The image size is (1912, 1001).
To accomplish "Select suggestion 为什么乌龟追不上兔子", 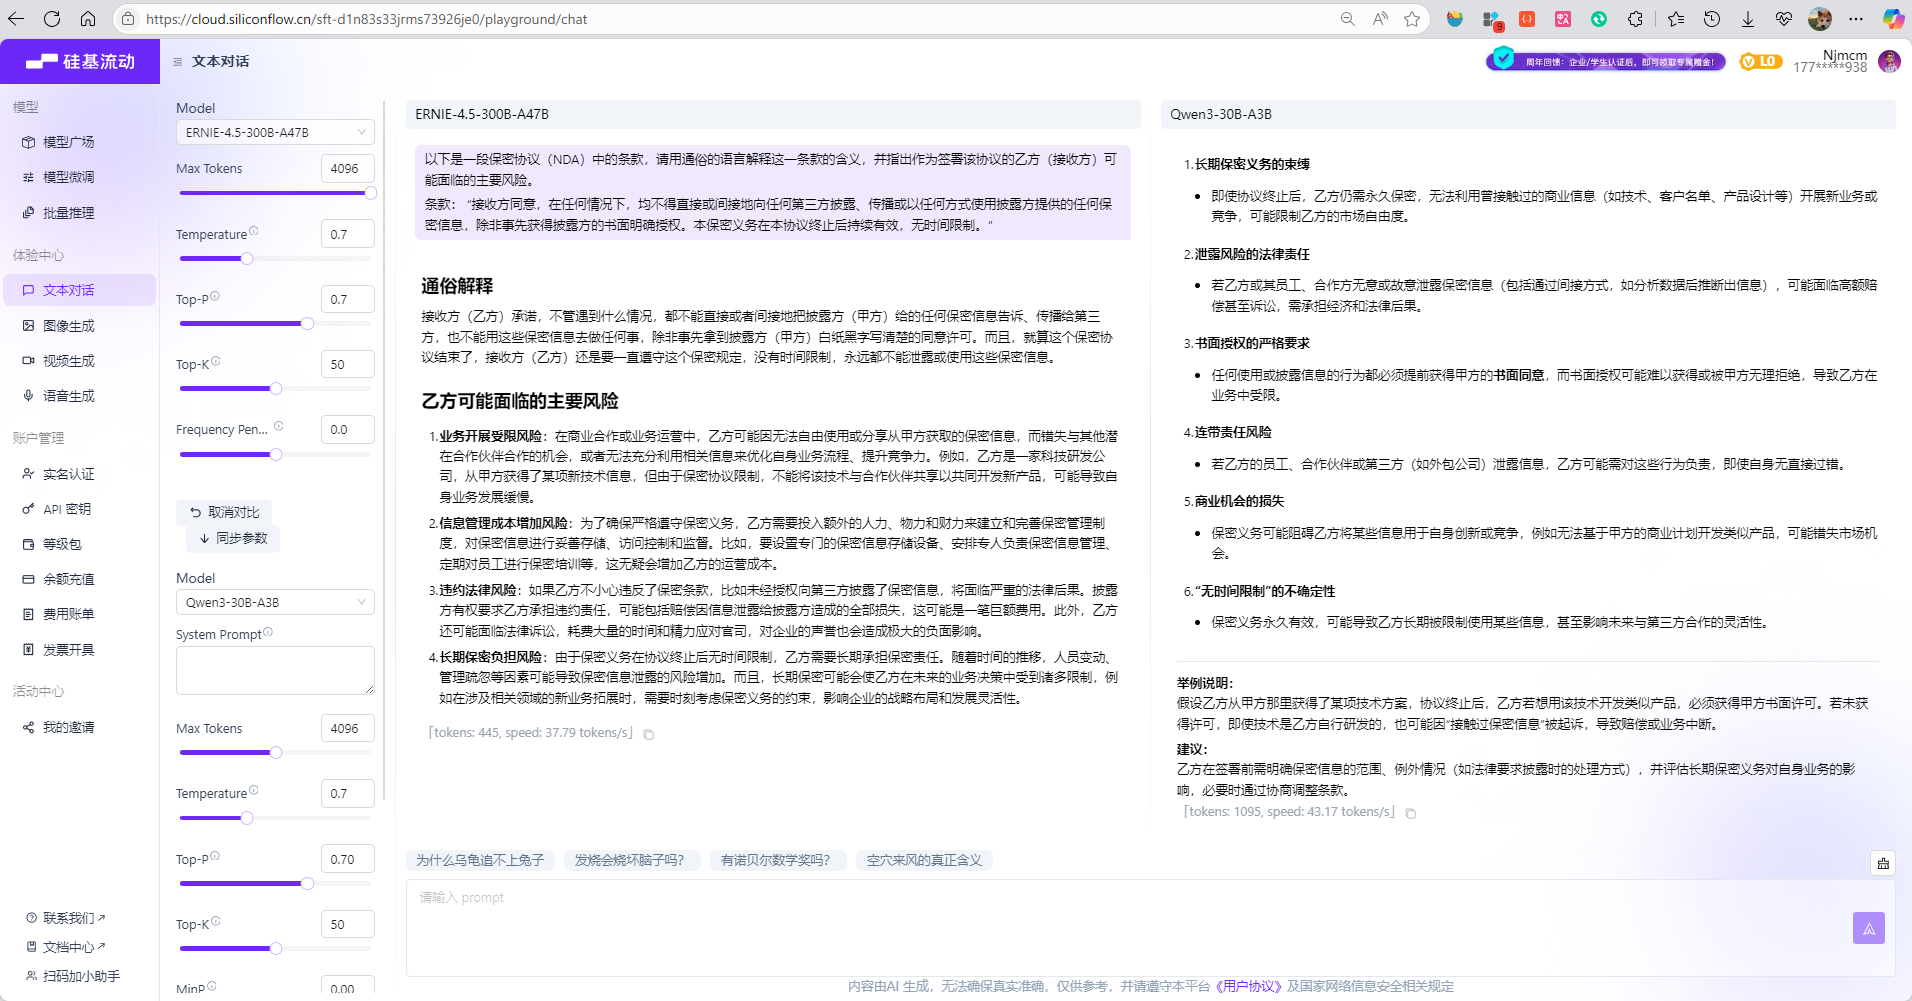I will tap(480, 860).
